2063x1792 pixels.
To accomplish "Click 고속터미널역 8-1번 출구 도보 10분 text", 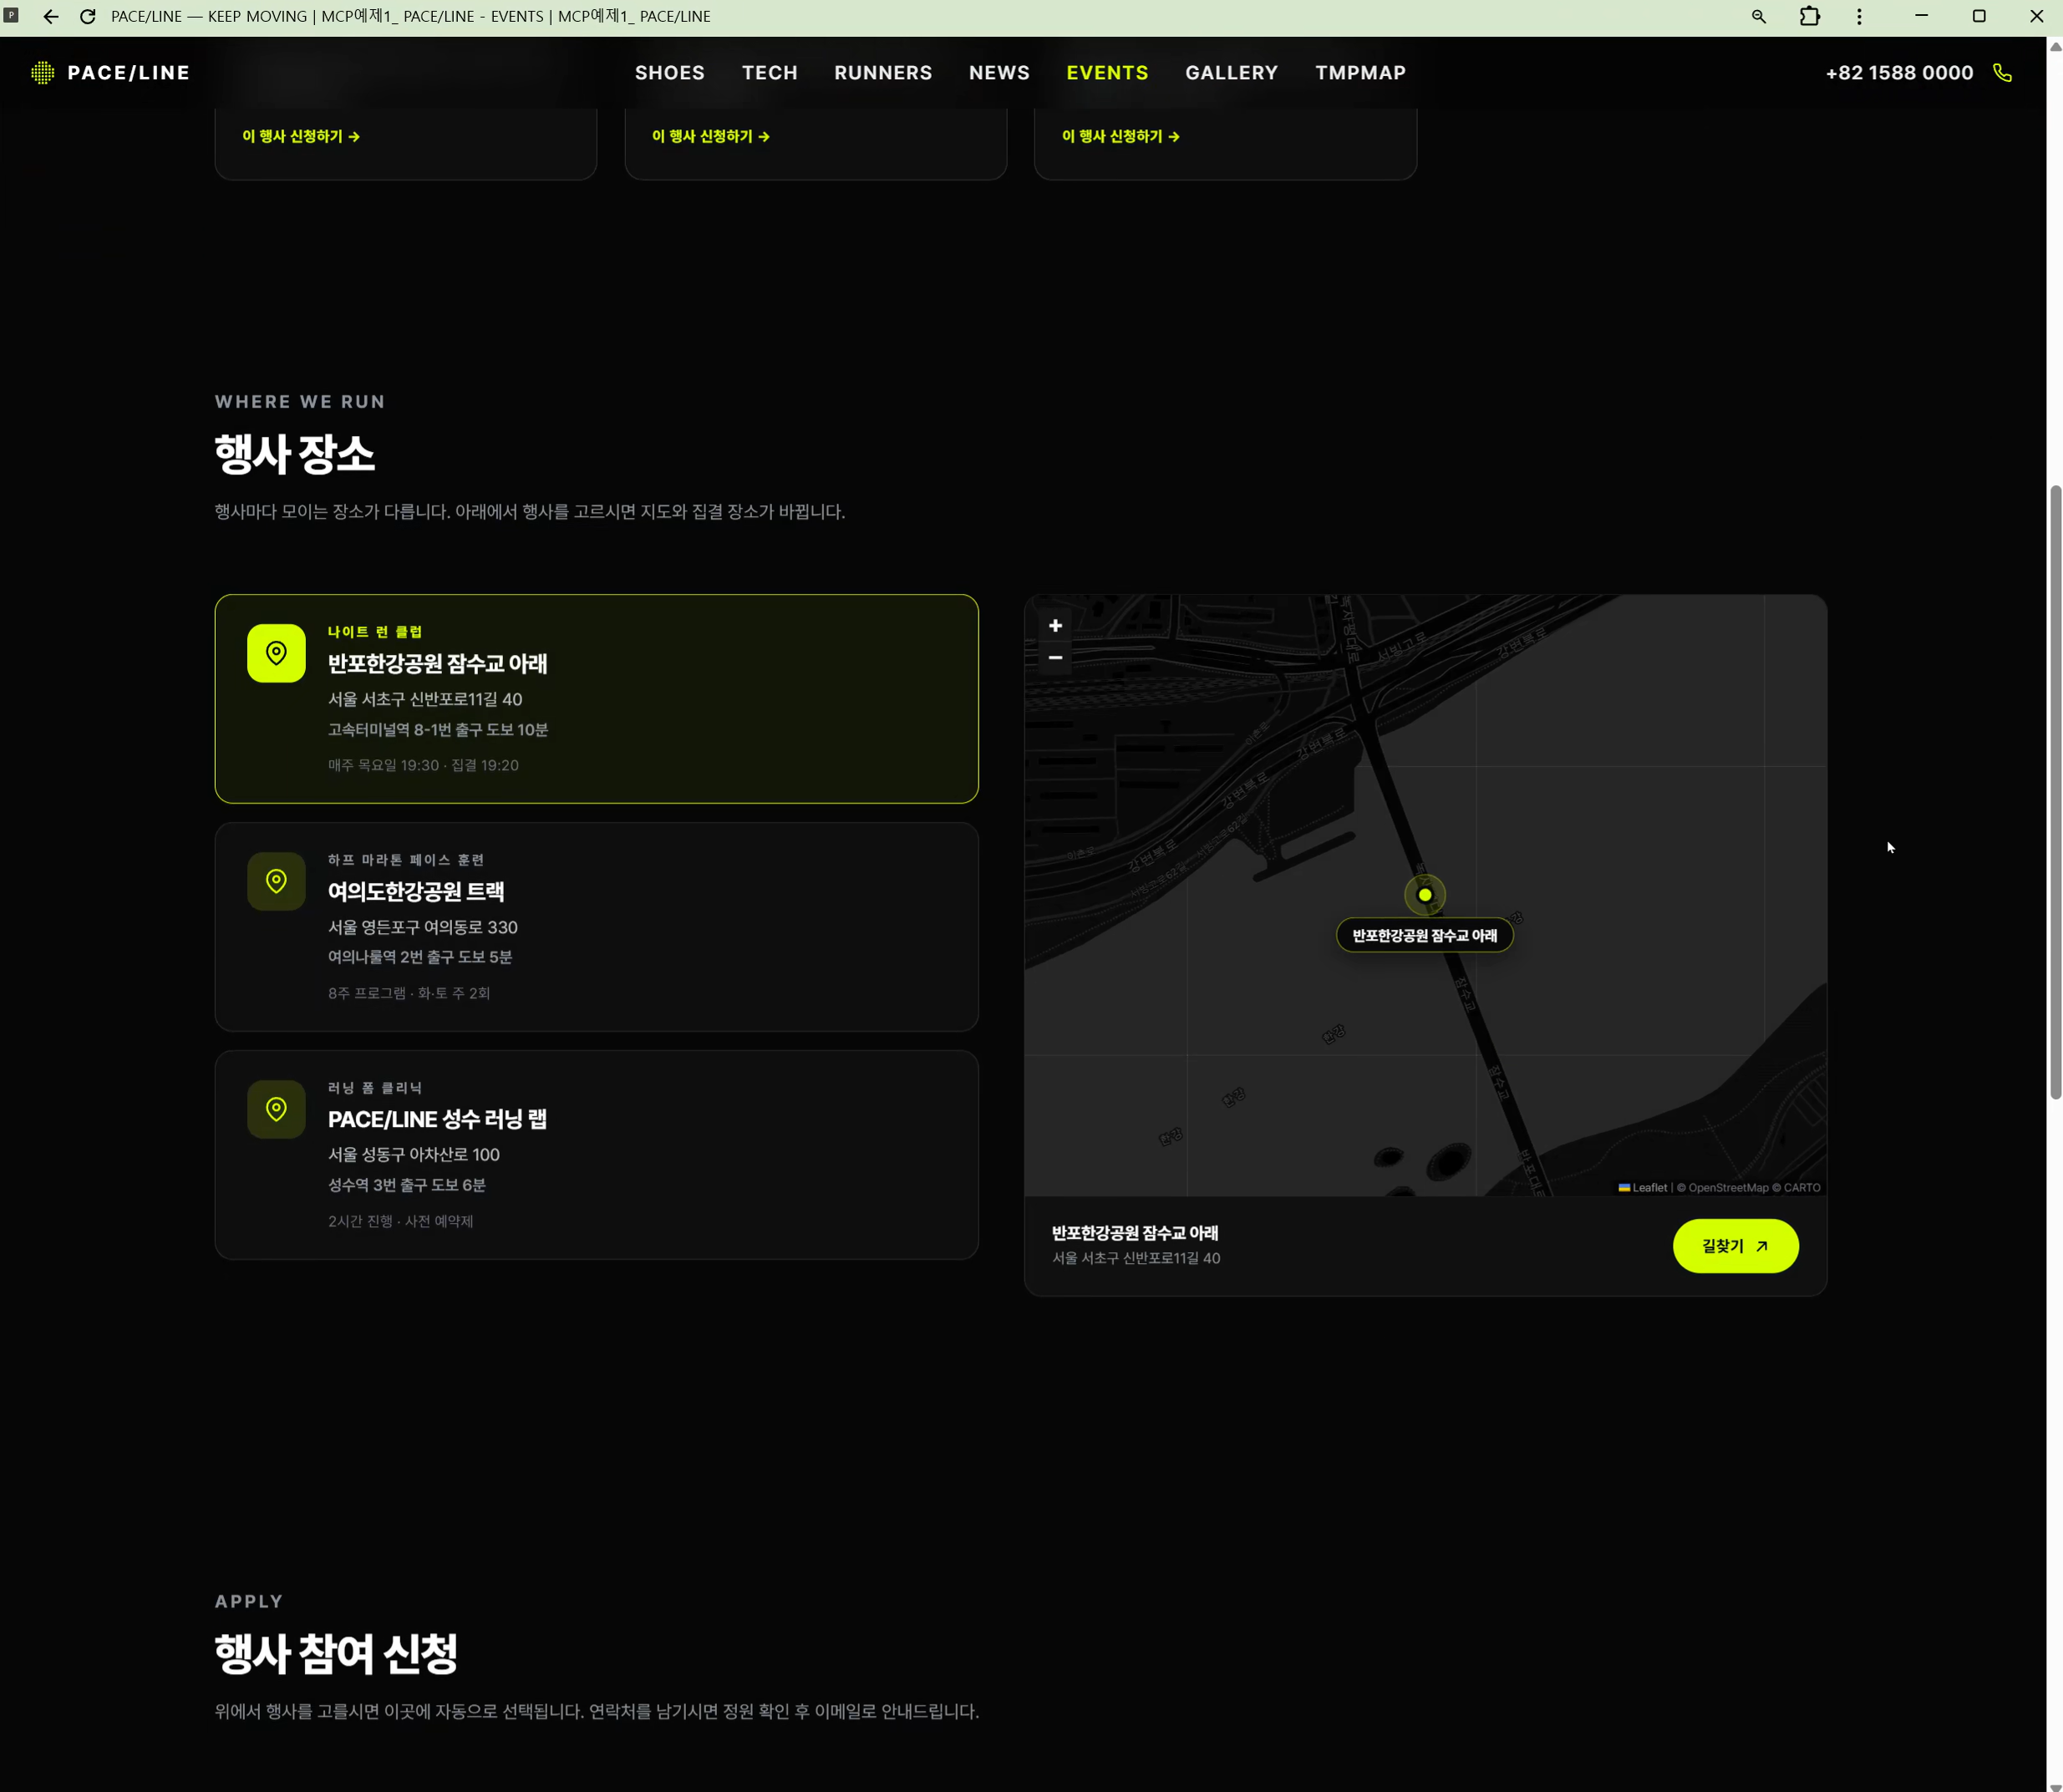I will [x=438, y=730].
